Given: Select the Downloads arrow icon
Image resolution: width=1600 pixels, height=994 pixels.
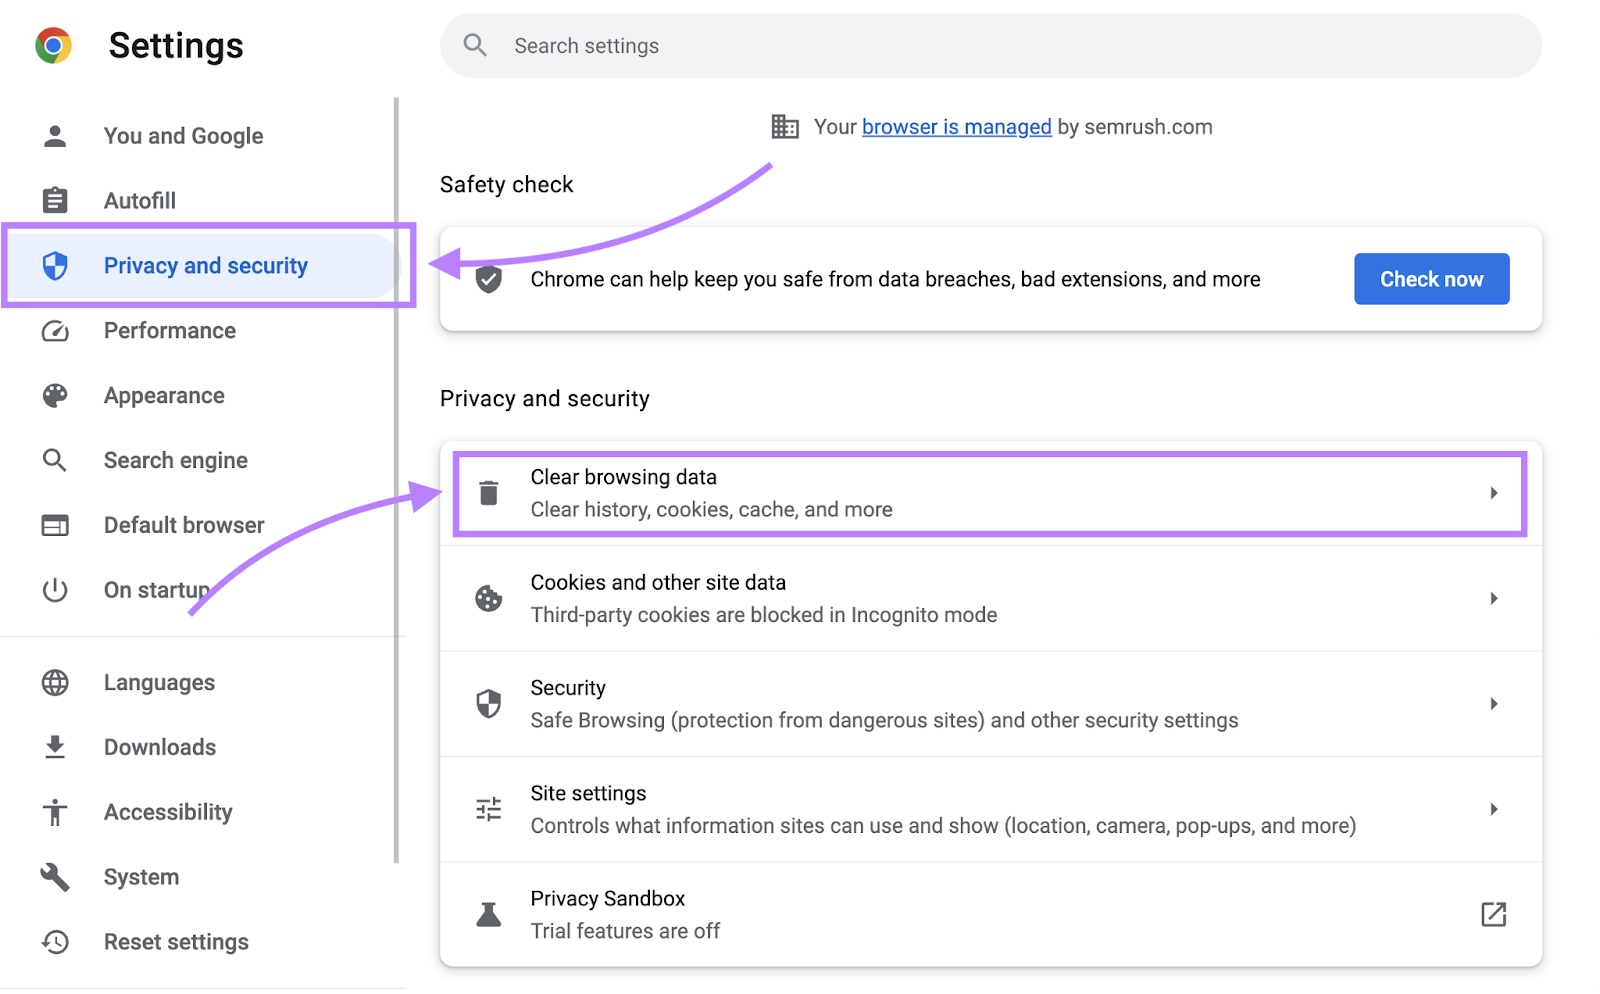Looking at the screenshot, I should 55,747.
